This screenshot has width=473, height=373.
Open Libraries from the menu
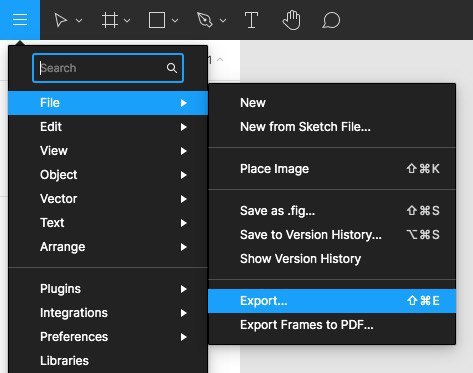[x=108, y=361]
